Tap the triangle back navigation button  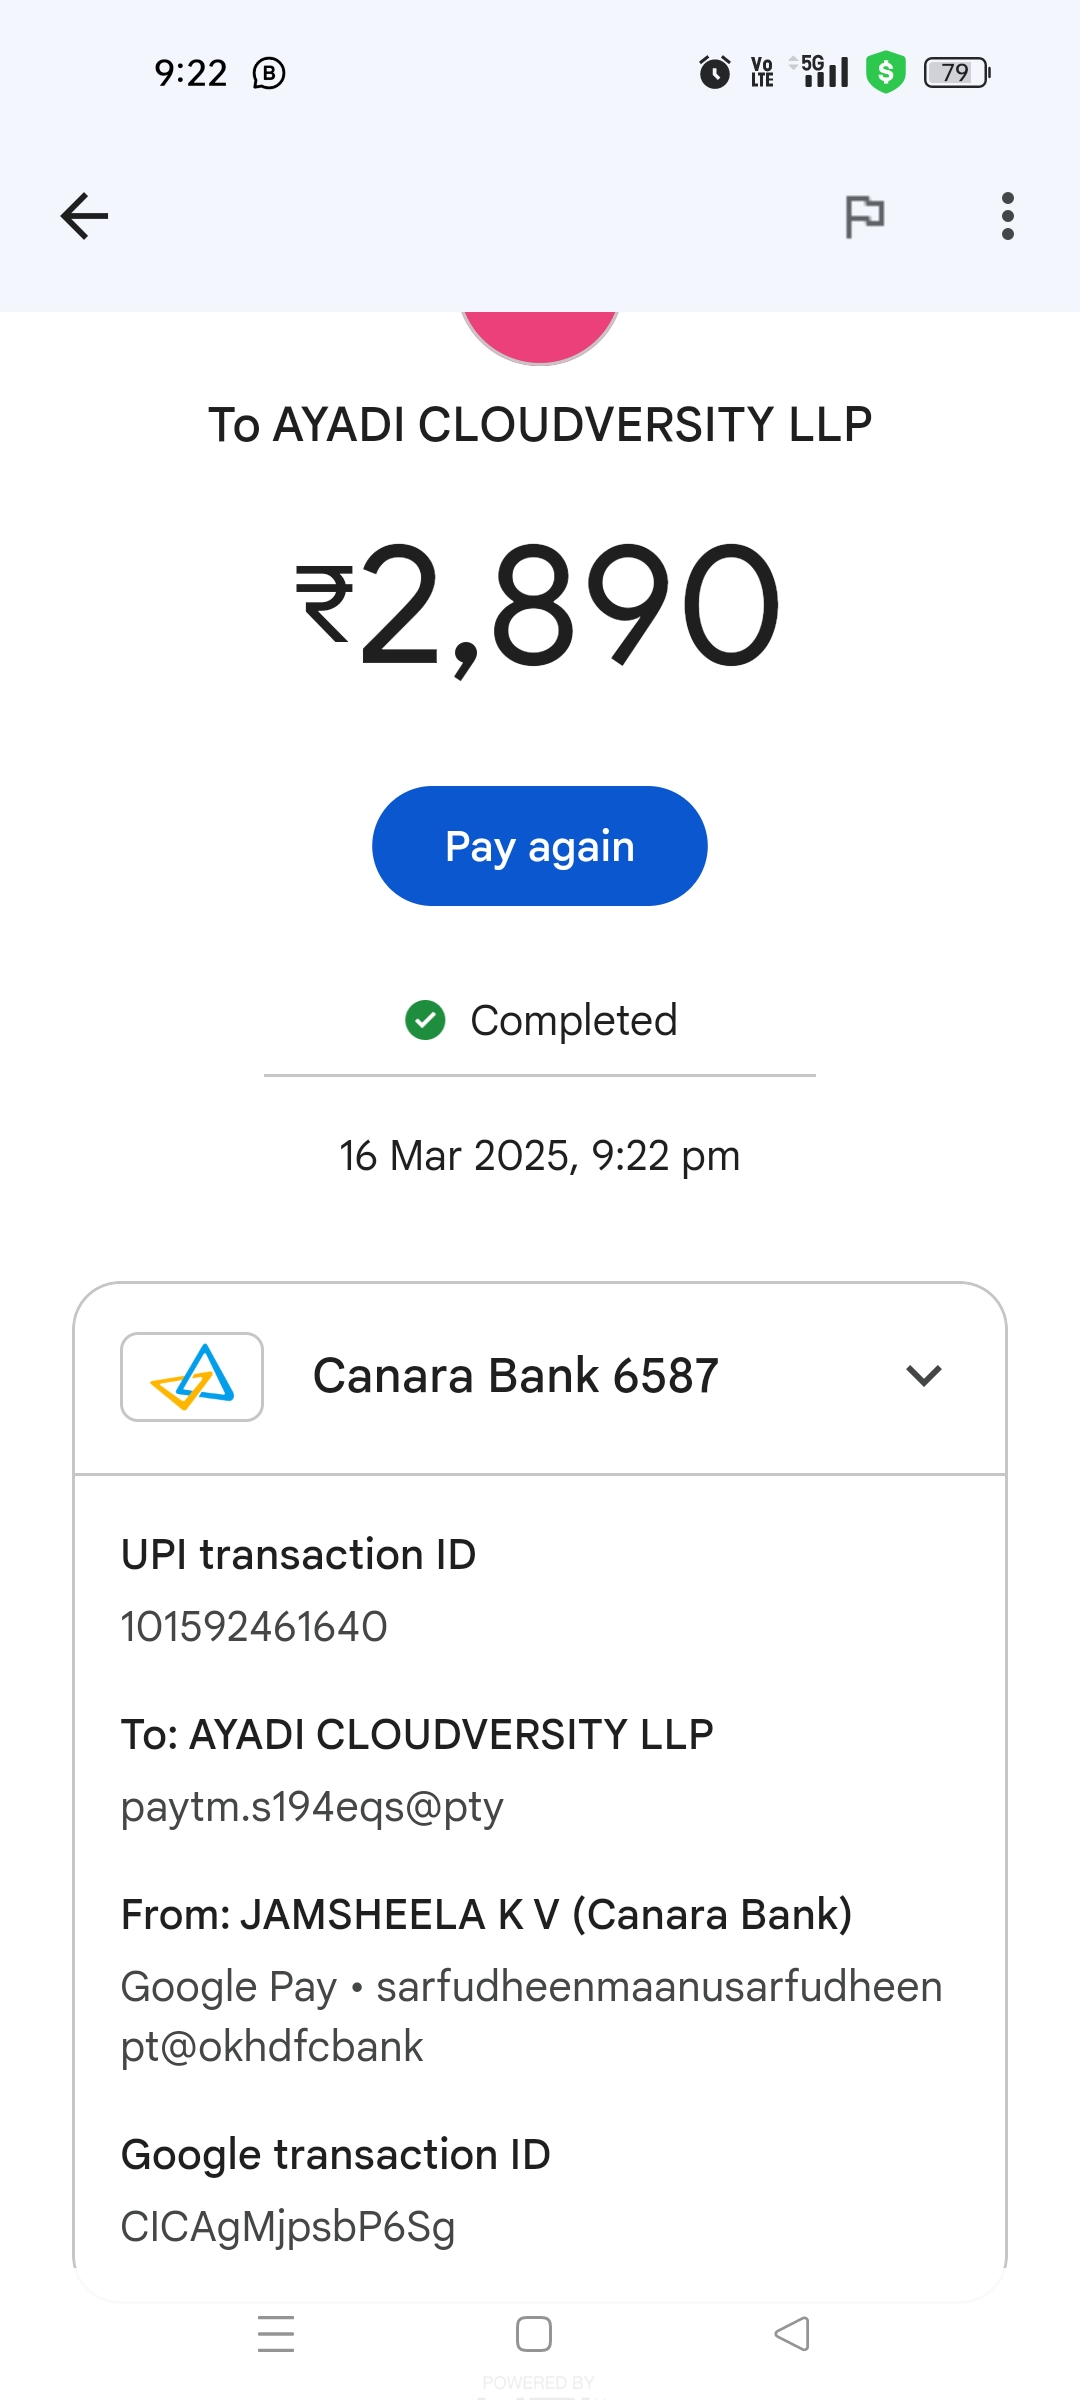(792, 2334)
